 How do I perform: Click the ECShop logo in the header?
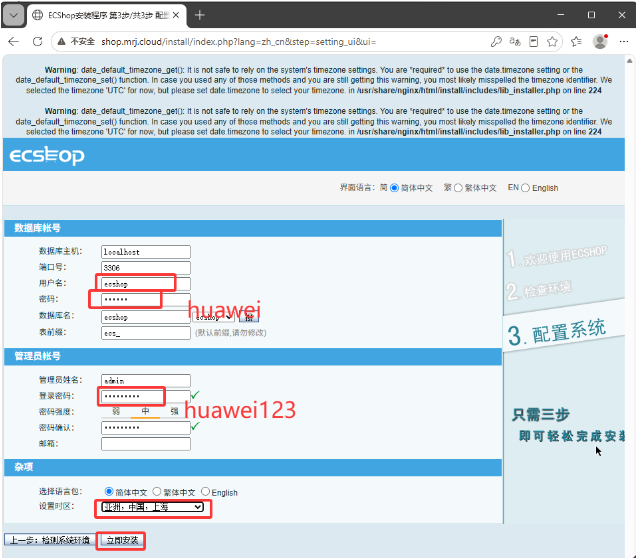point(47,156)
